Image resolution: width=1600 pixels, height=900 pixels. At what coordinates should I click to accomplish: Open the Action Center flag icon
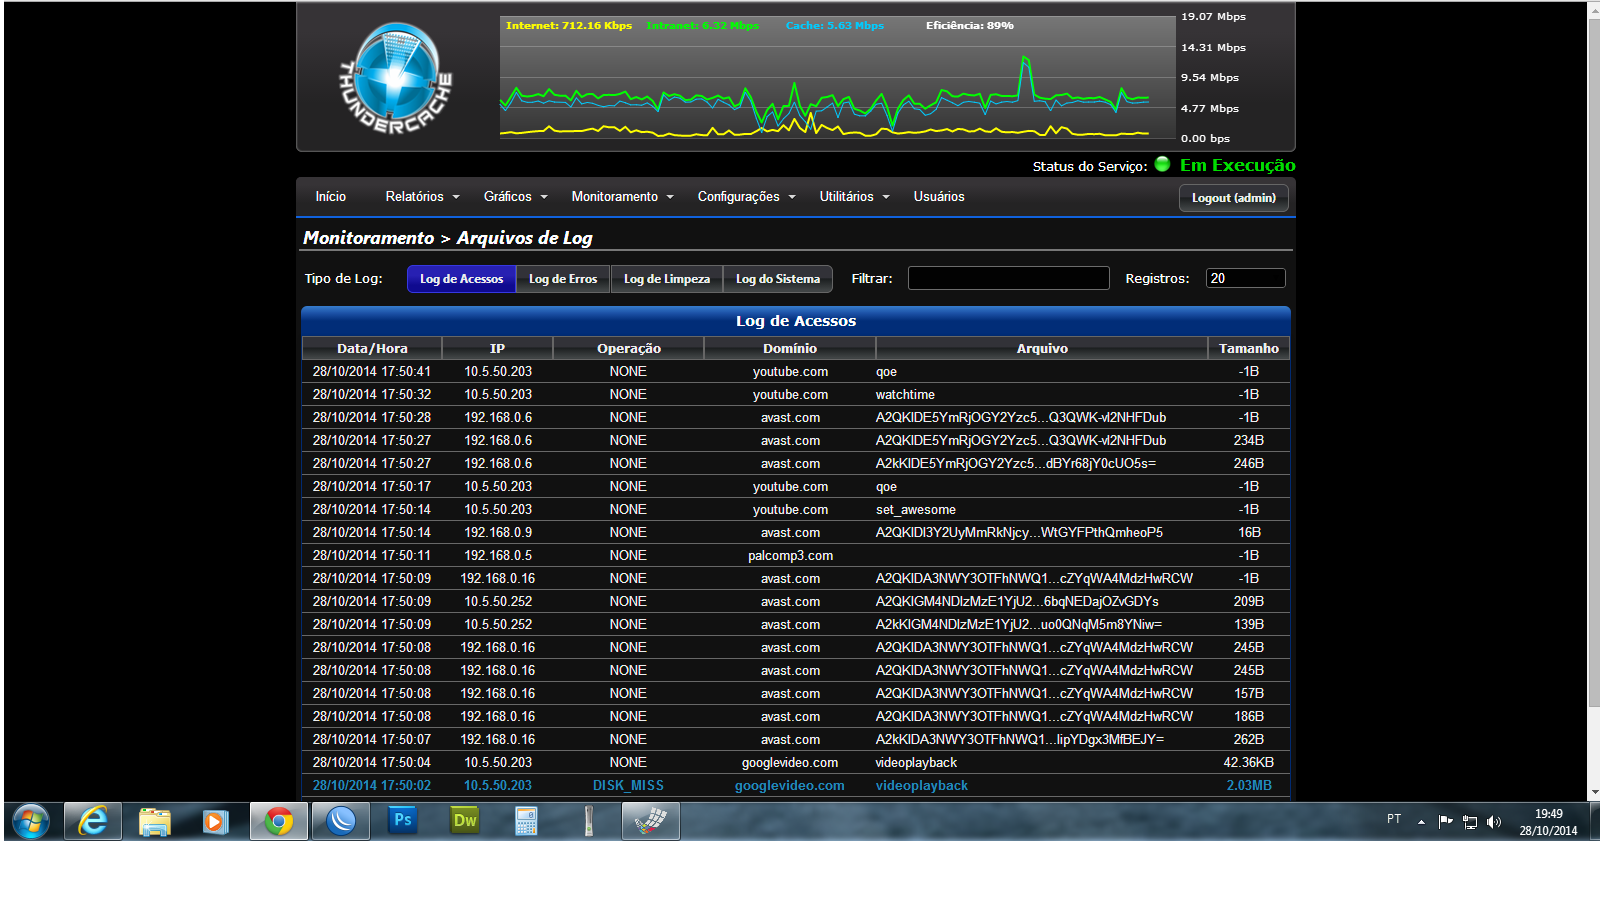pos(1446,822)
